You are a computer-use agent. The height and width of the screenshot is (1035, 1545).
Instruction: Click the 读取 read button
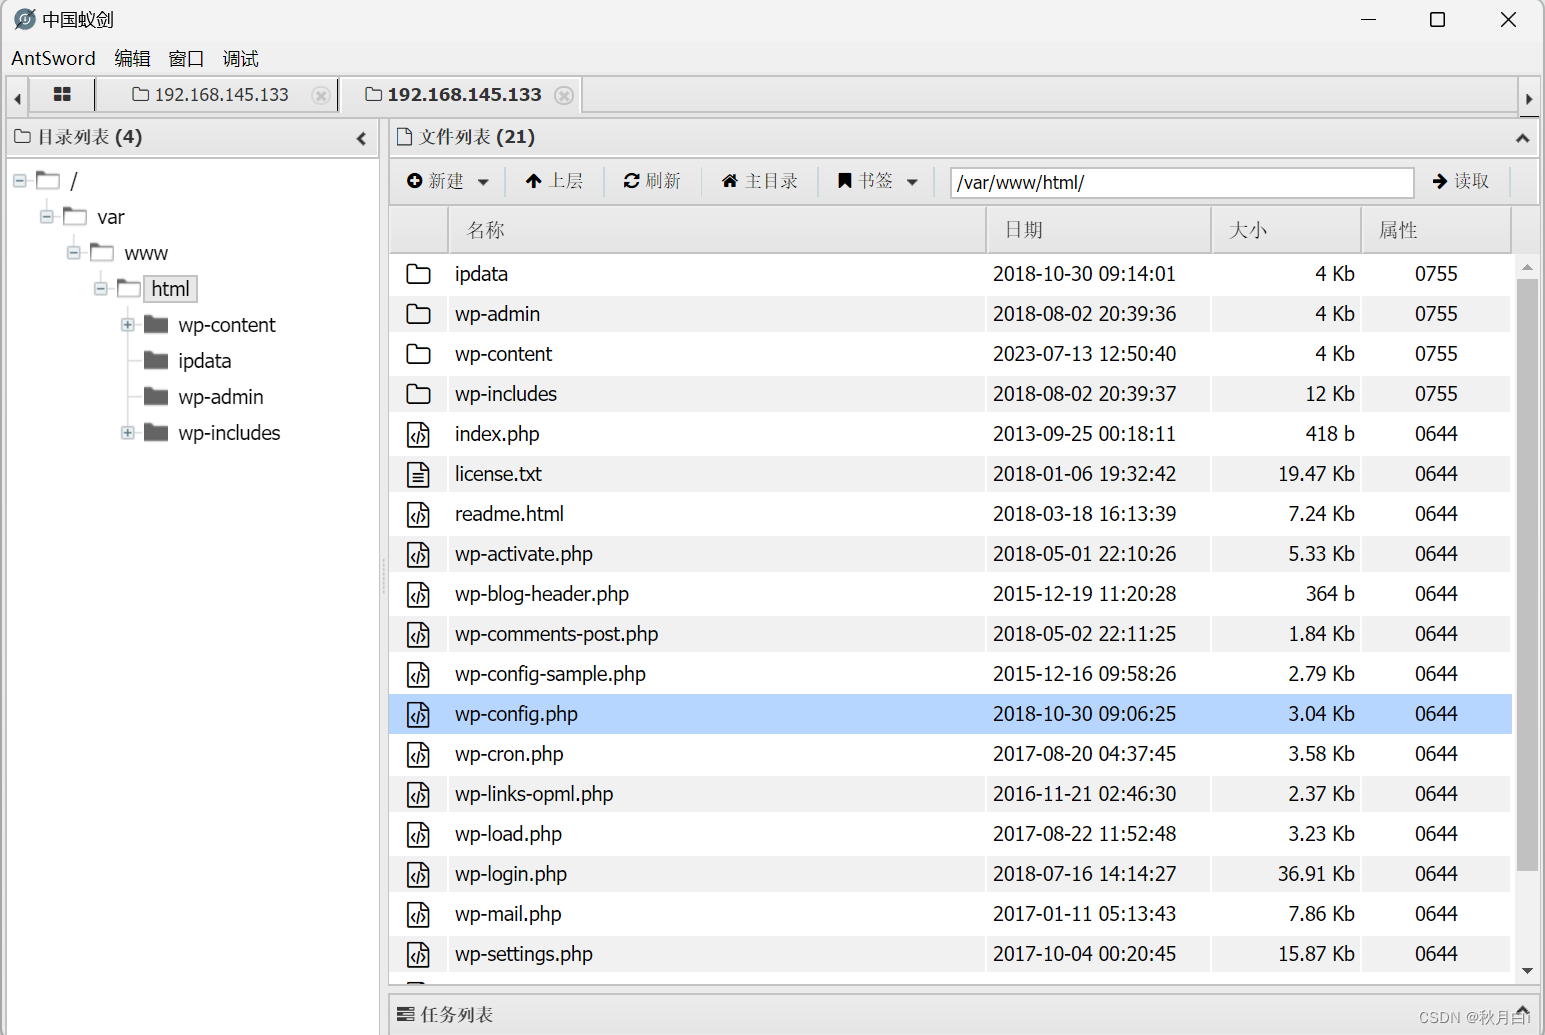(1462, 181)
